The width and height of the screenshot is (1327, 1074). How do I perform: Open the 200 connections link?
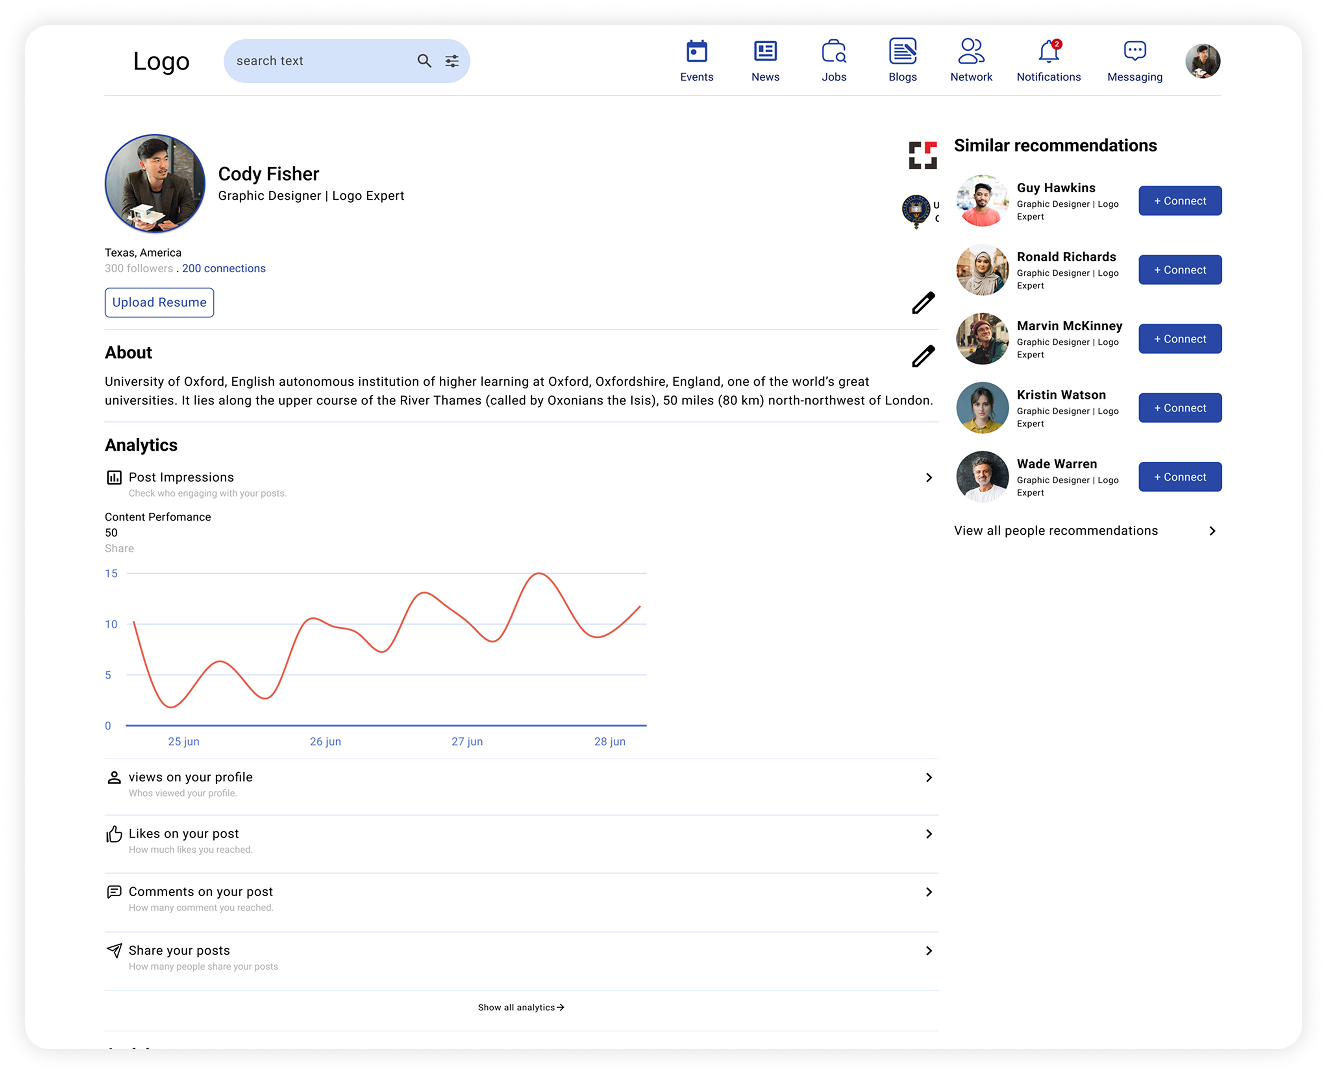pos(223,268)
